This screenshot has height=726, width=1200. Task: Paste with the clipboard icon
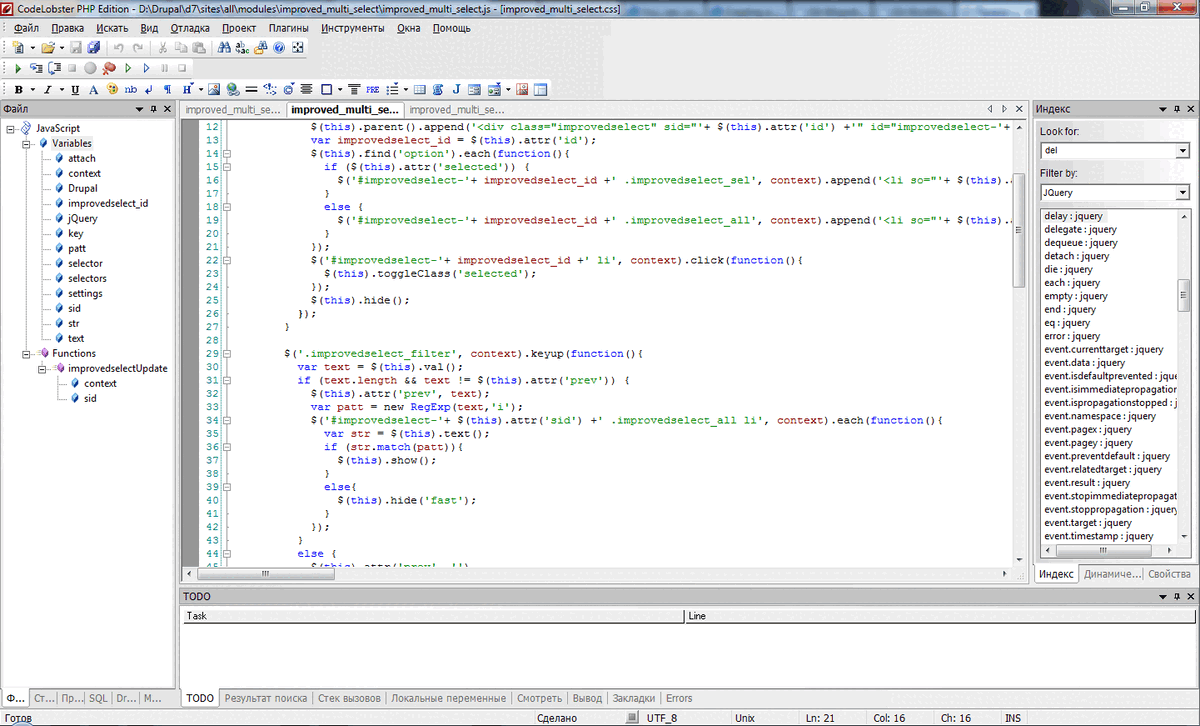pos(199,47)
